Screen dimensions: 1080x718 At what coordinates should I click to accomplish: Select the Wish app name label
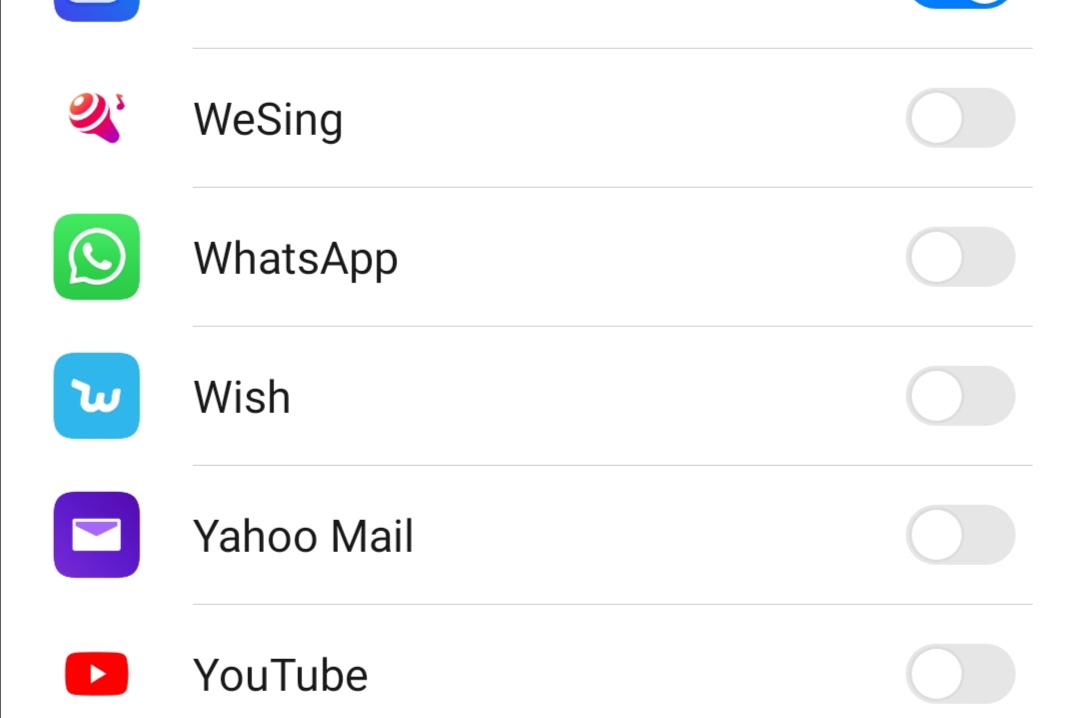point(242,397)
